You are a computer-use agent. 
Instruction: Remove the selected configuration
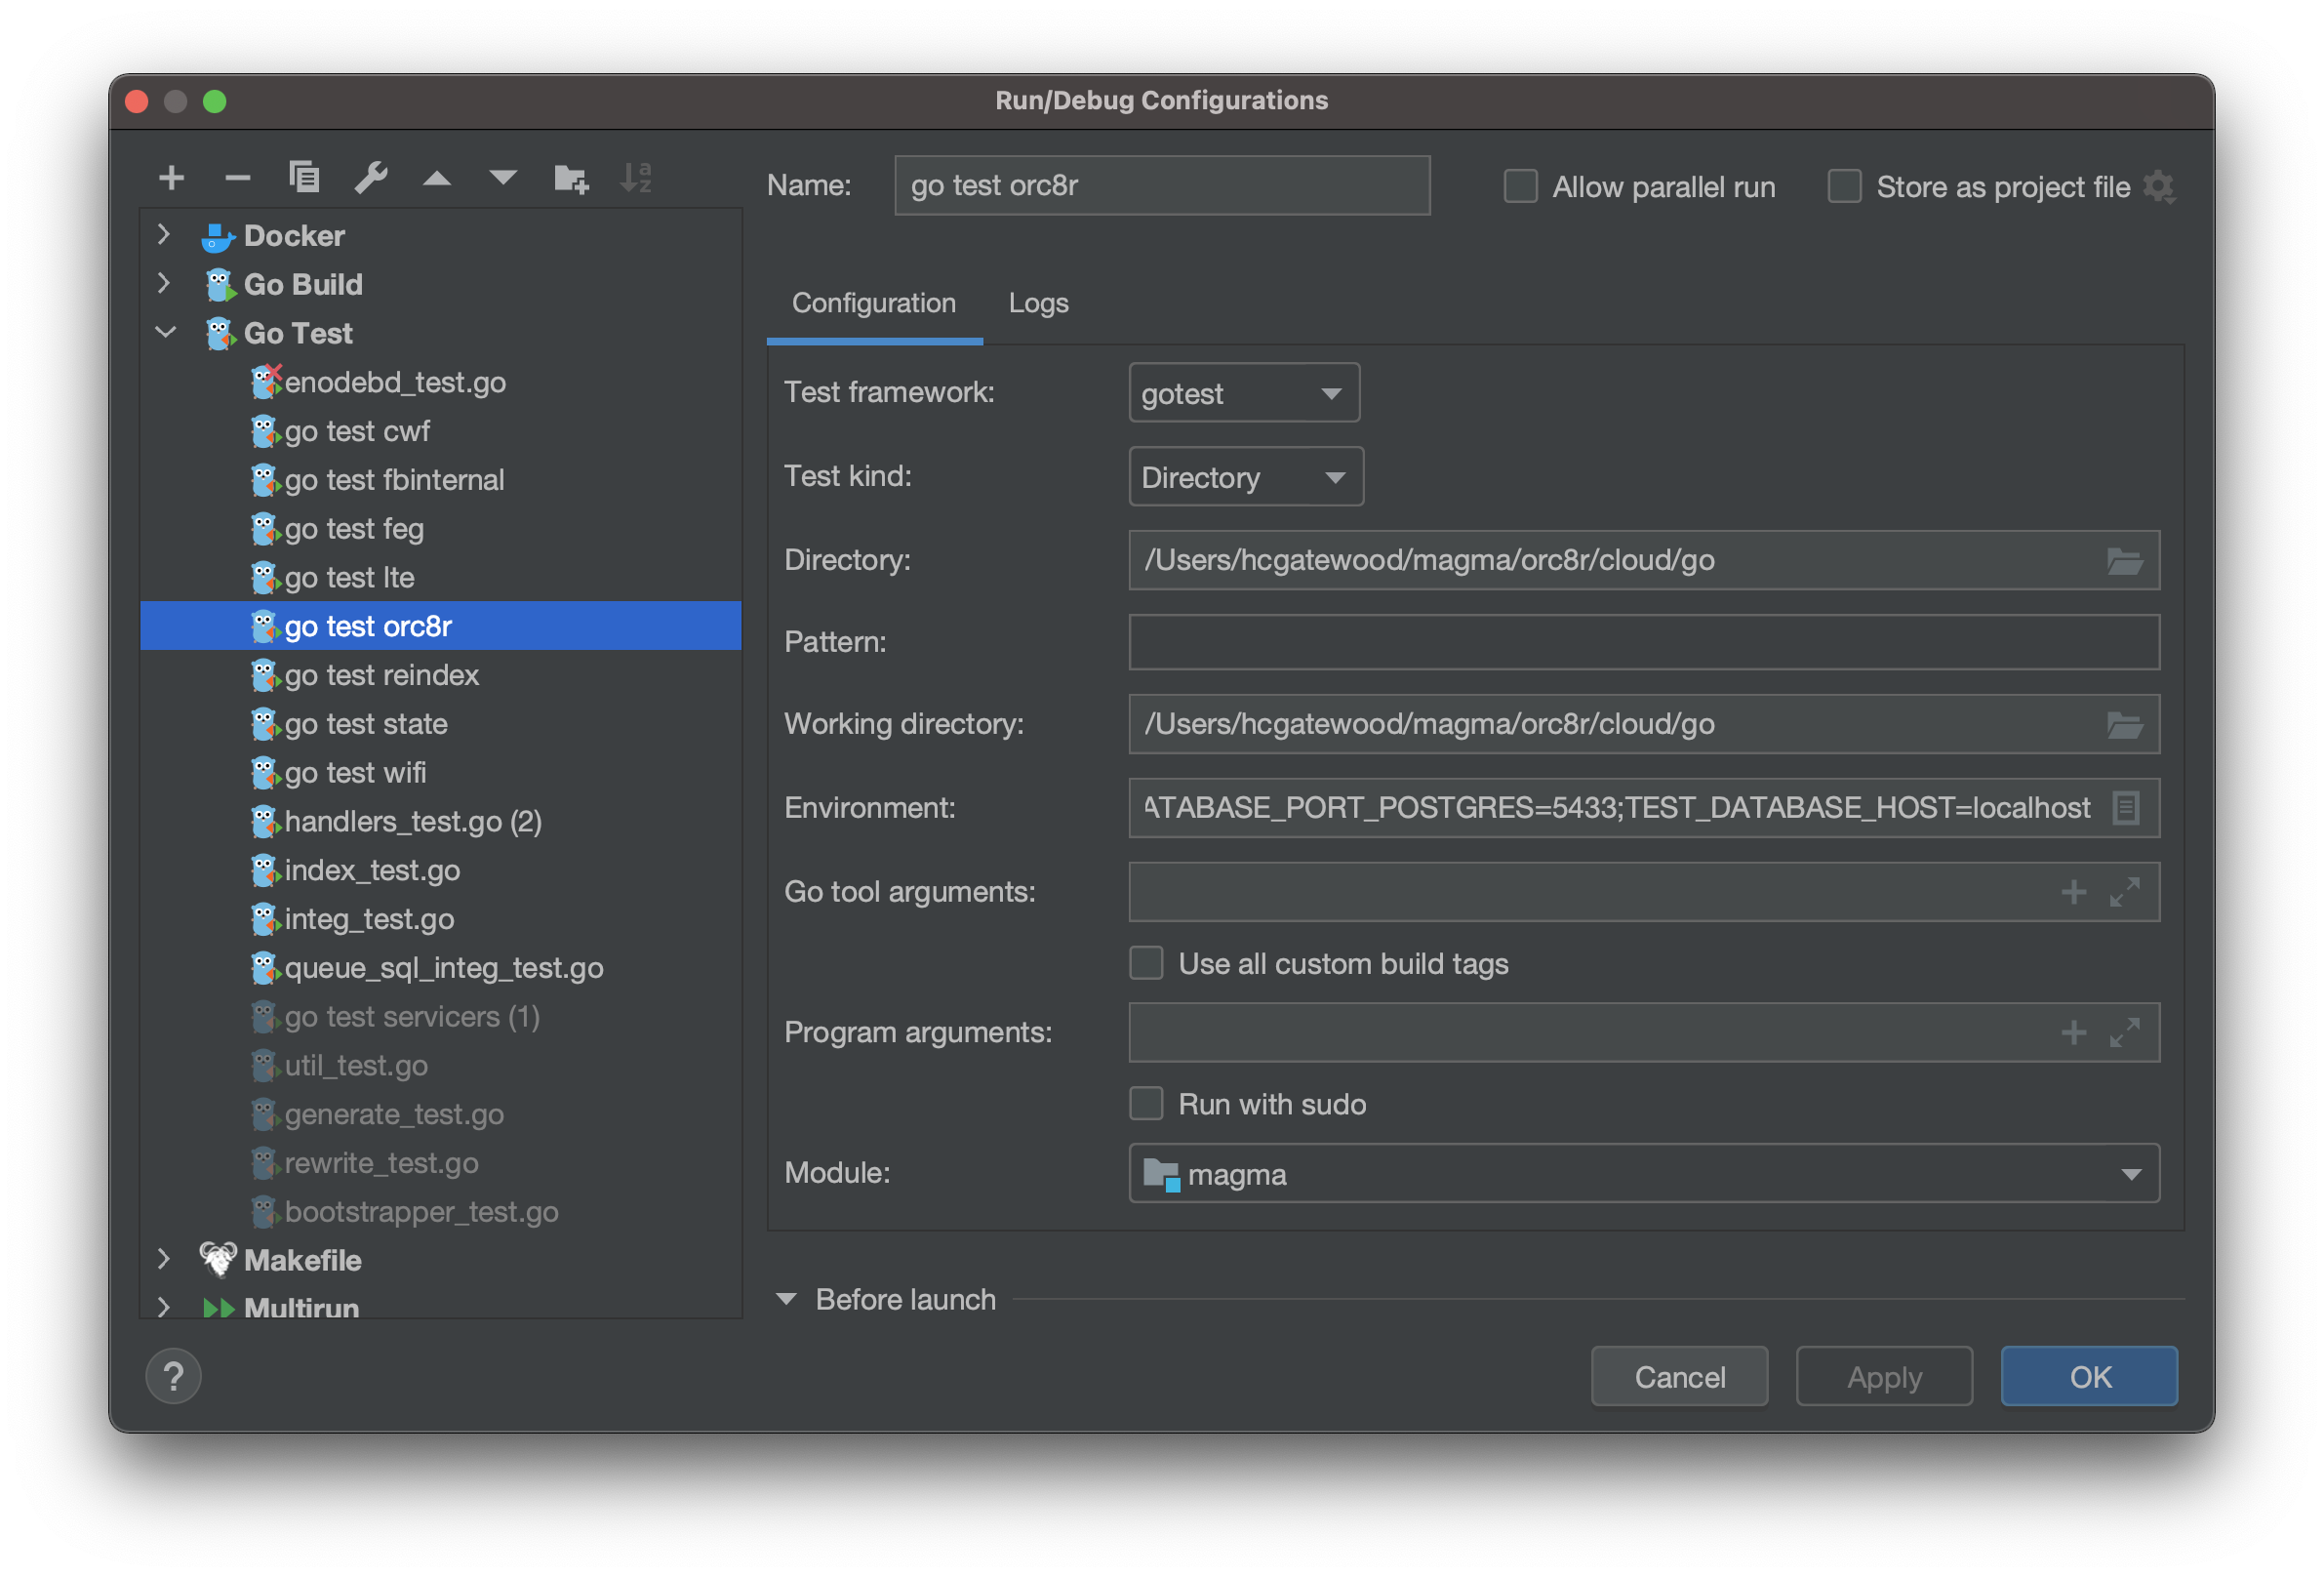(237, 178)
